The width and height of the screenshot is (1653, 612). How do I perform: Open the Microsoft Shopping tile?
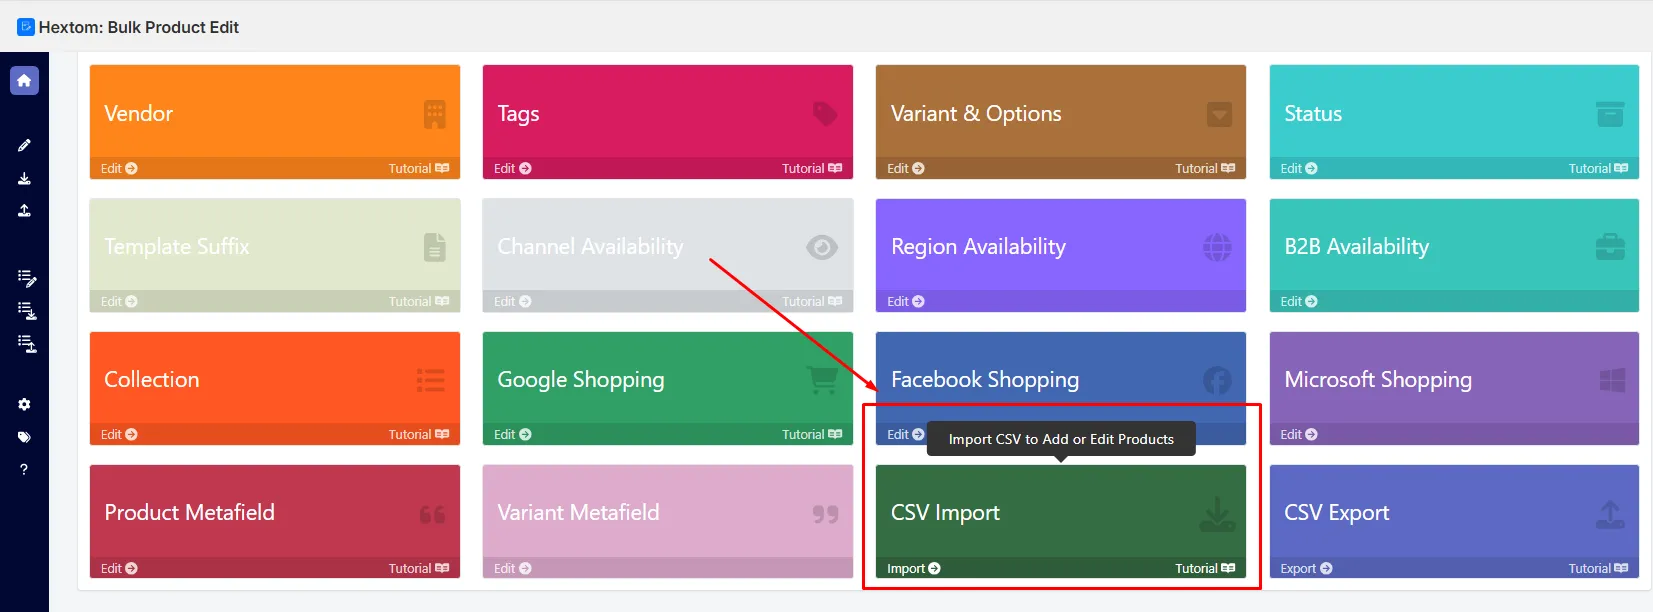click(1454, 378)
